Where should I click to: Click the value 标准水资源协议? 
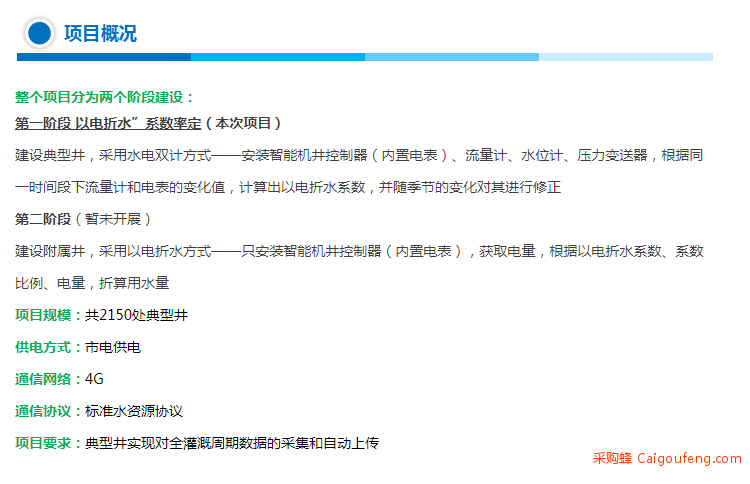point(134,411)
